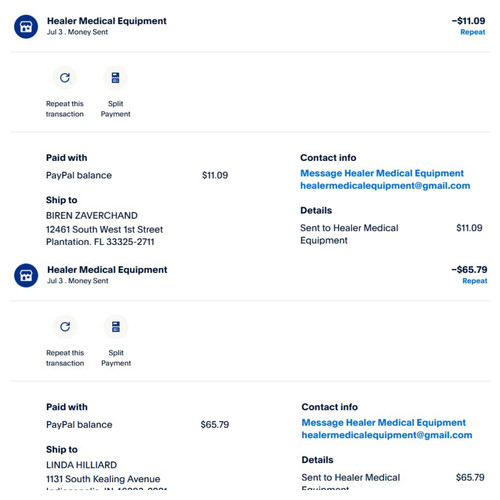This screenshot has width=500, height=500.
Task: Click the healermedicalequipment@gmail.com email in the $11.09 transaction
Action: [x=385, y=186]
